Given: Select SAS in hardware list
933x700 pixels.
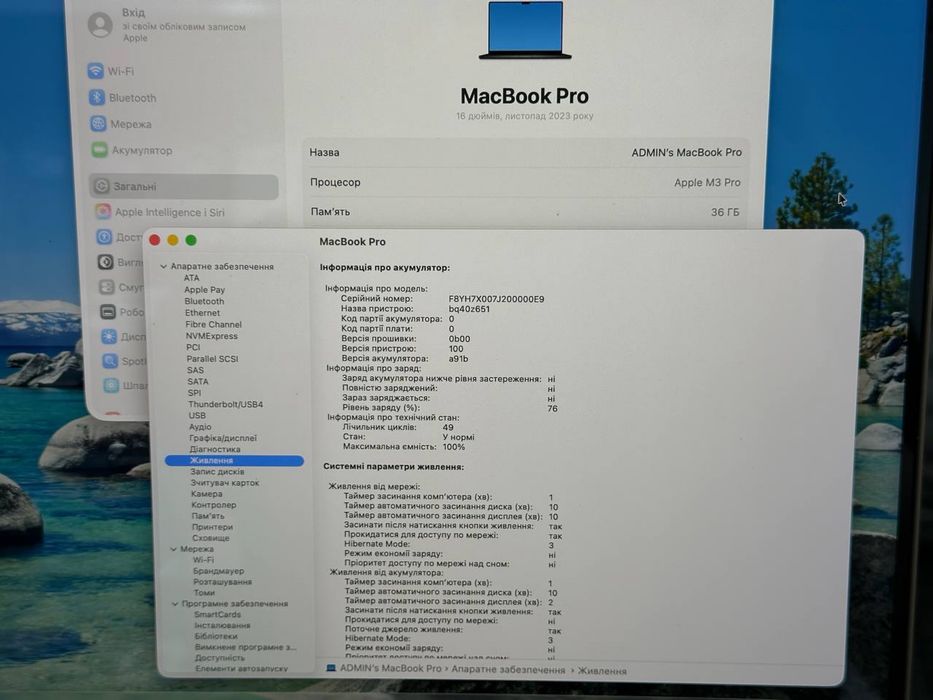Looking at the screenshot, I should pos(195,370).
